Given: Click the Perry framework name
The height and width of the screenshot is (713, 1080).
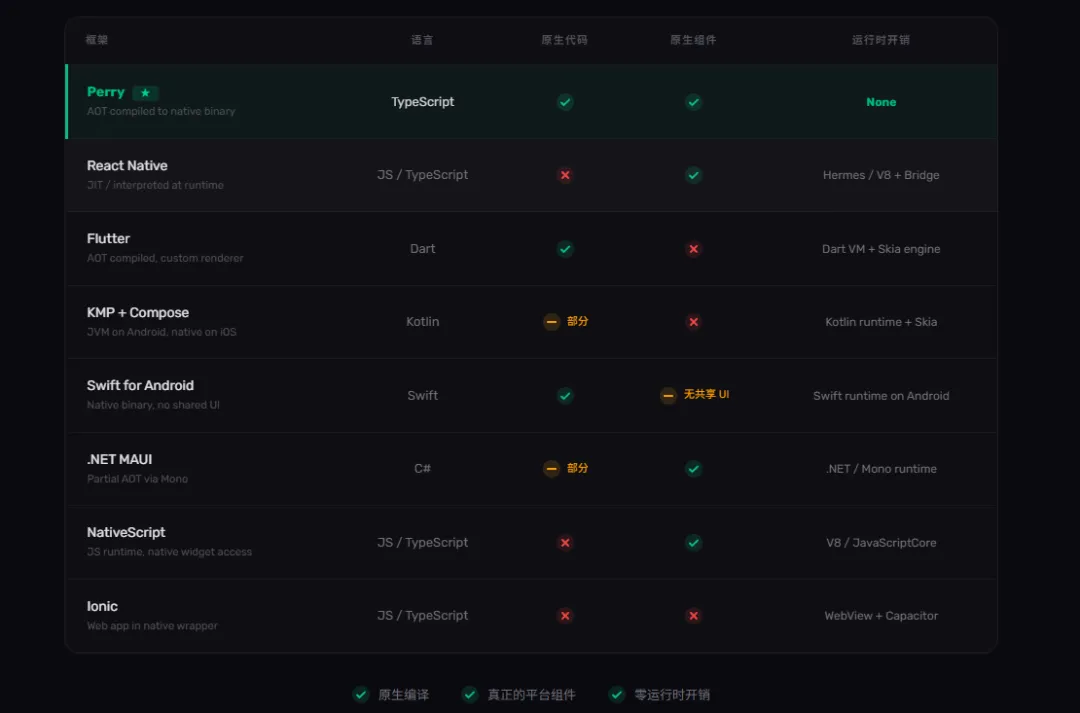Looking at the screenshot, I should click(x=105, y=92).
